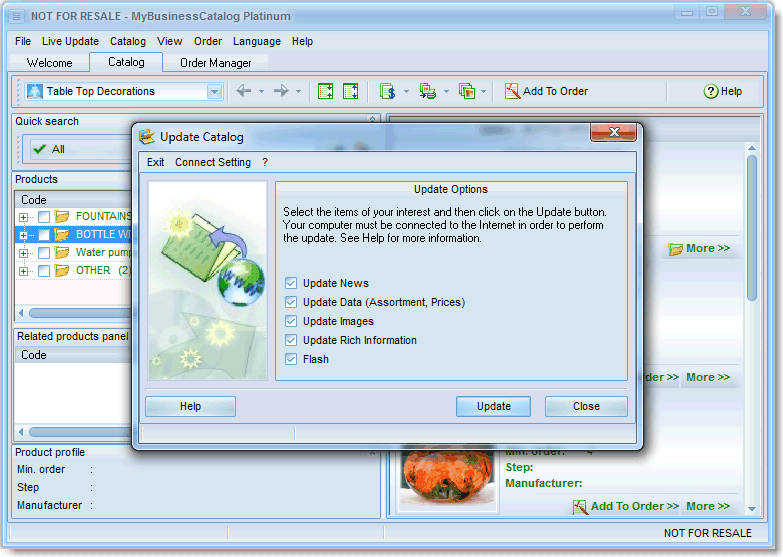The height and width of the screenshot is (557, 783).
Task: Open the forward arrow history dropdown
Action: pyautogui.click(x=298, y=91)
